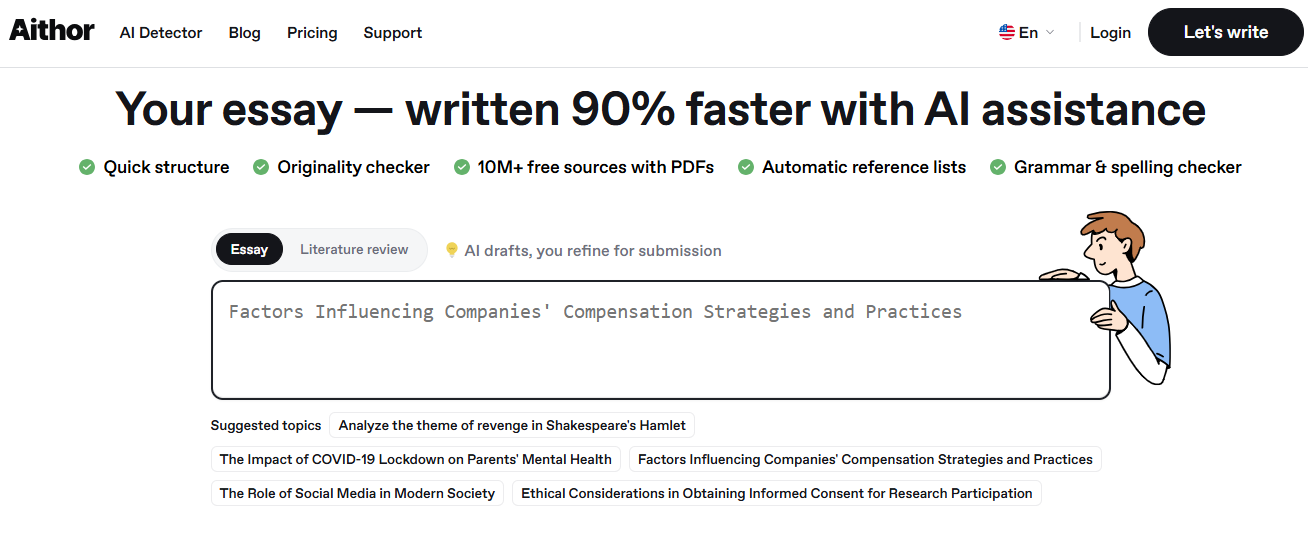Choose the Hamlet revenge theme suggested topic

(512, 425)
